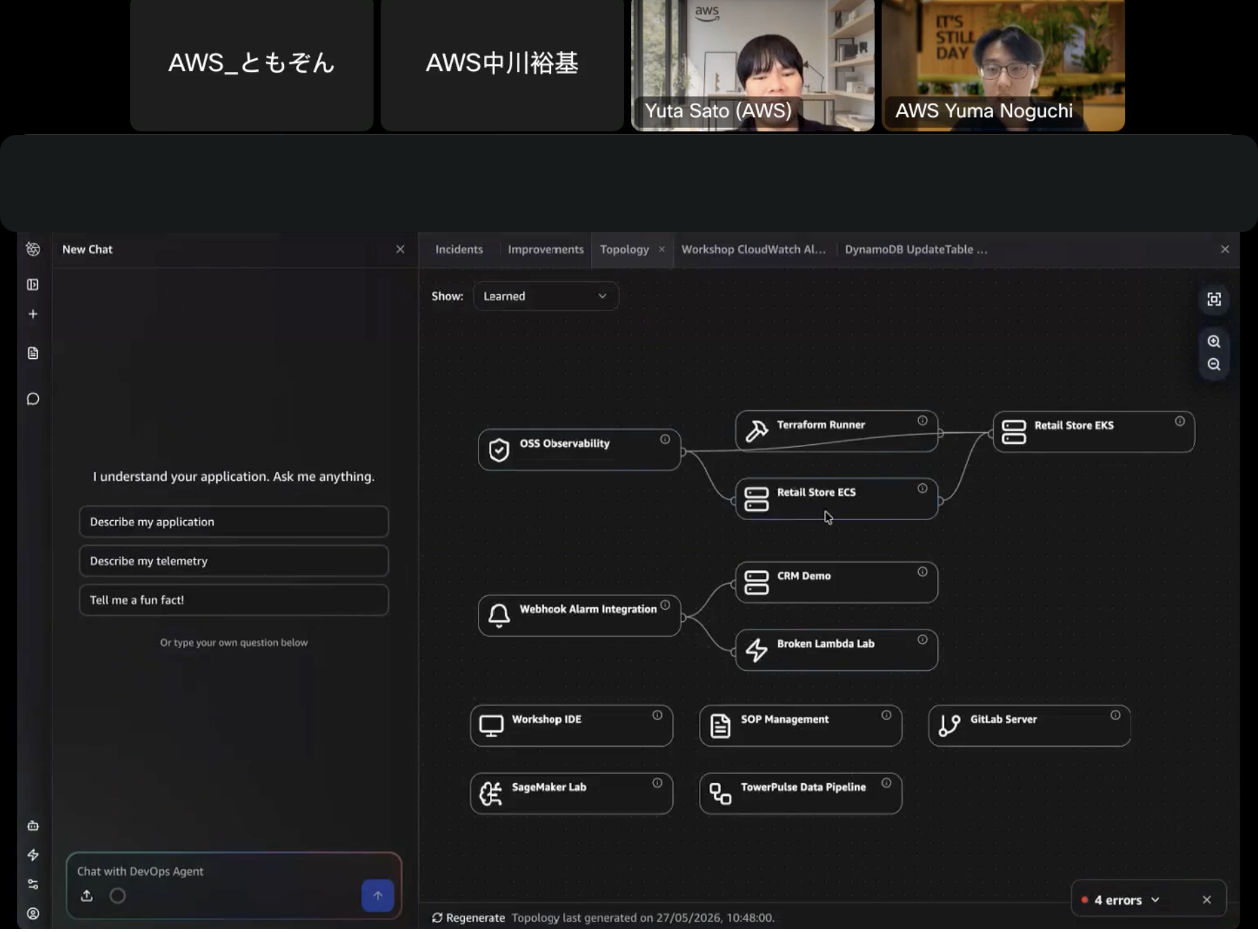Click the GitLab Server branch icon

(949, 726)
